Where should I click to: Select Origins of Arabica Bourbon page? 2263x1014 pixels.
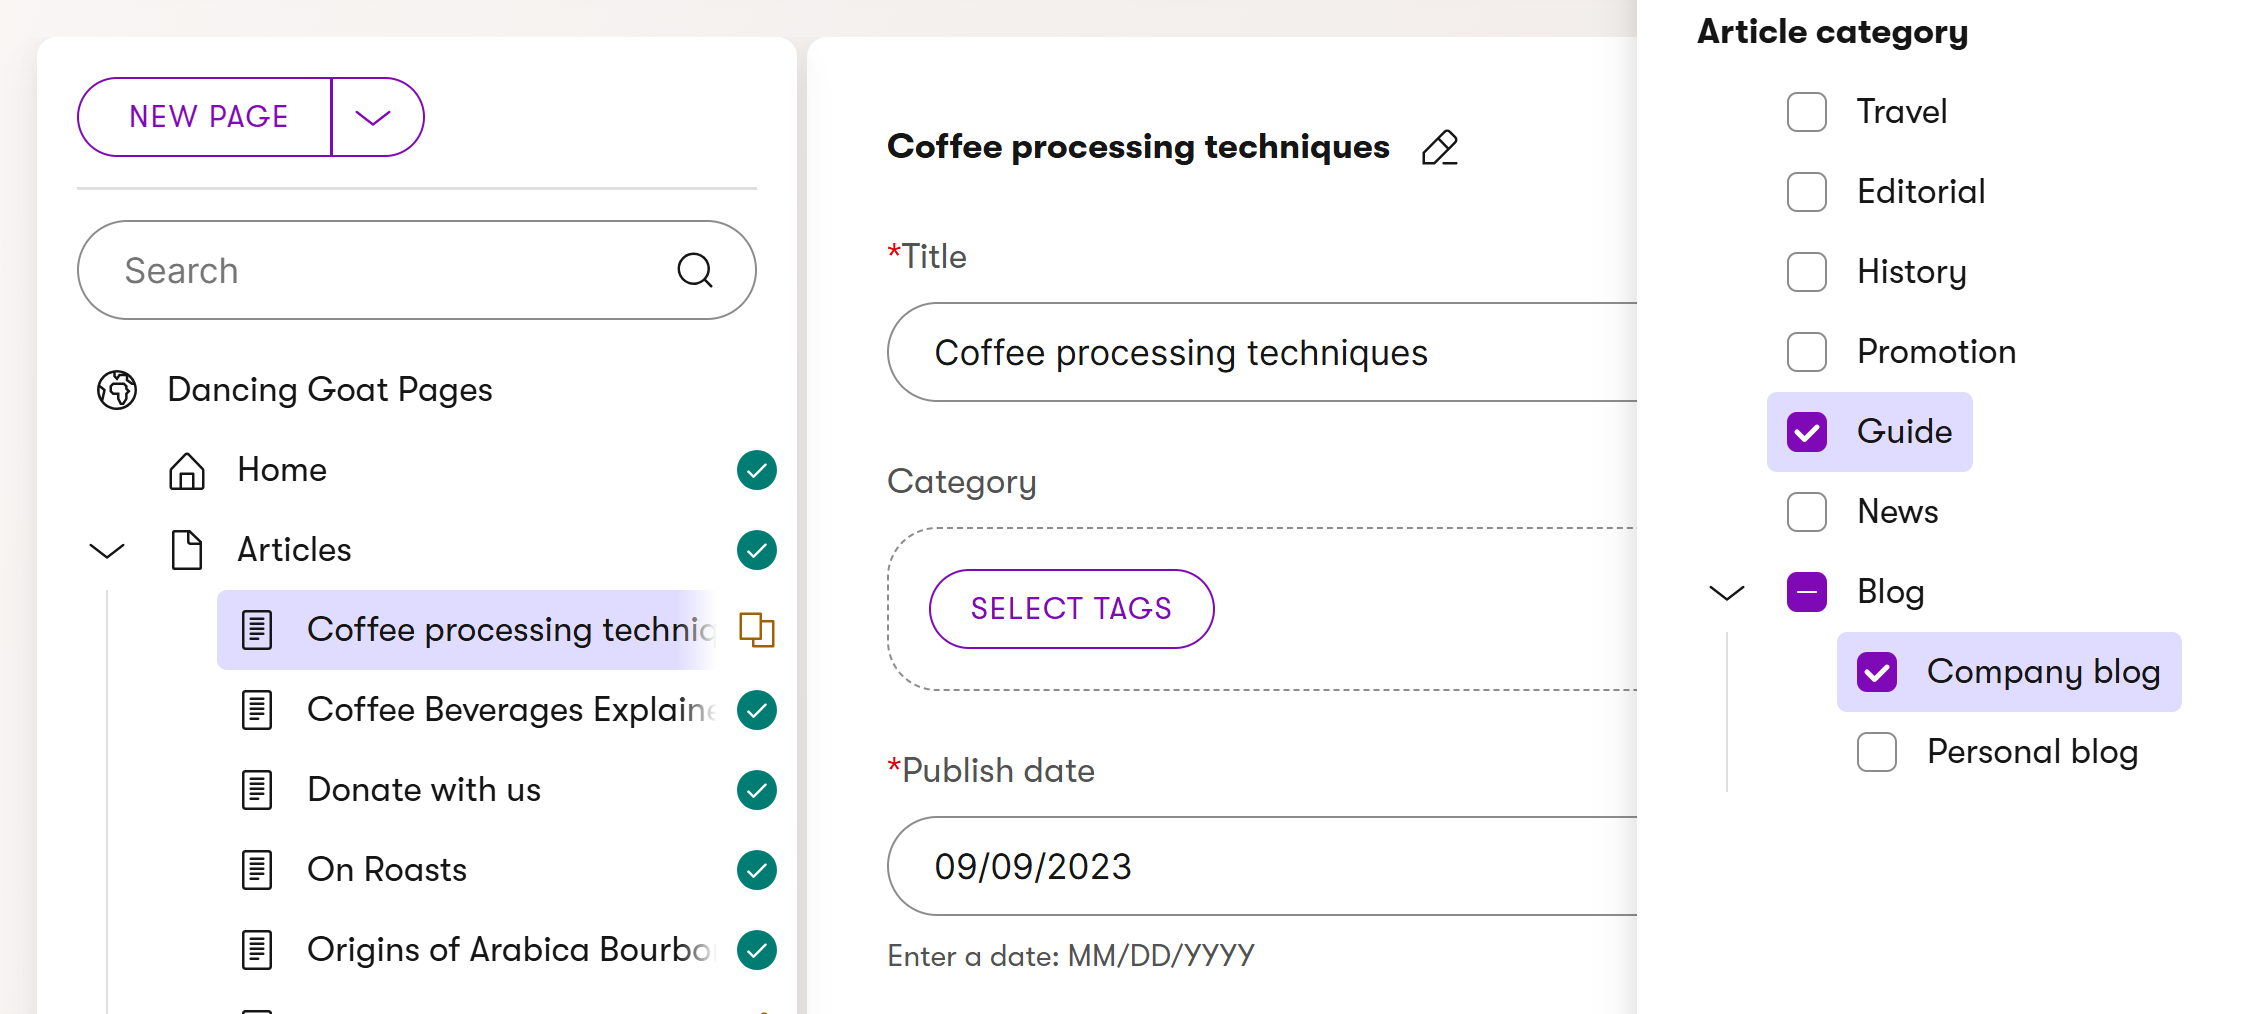pos(510,950)
